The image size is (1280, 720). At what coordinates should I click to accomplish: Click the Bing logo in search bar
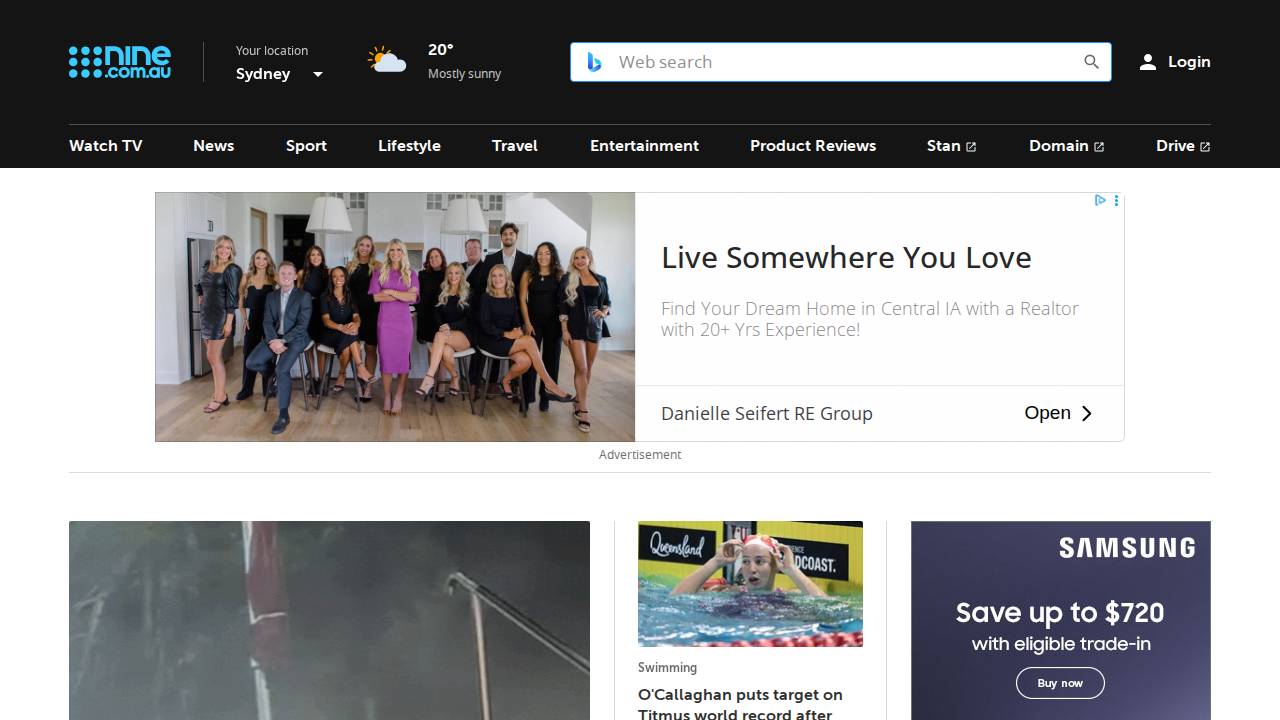(x=594, y=62)
